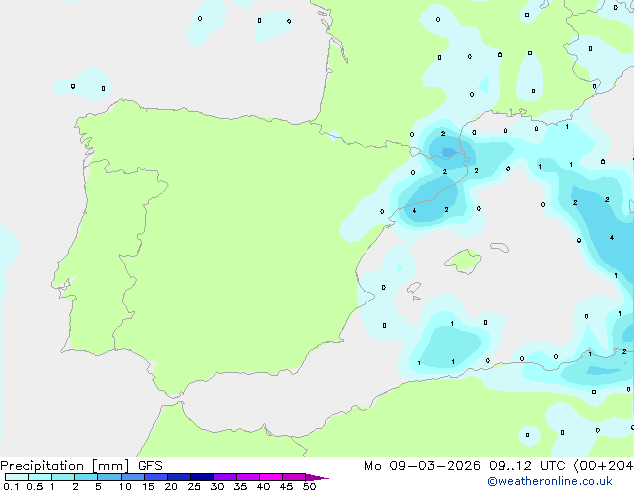The height and width of the screenshot is (490, 634).
Task: Click the 'Precipitation [mm]' title text
Action: 65,466
